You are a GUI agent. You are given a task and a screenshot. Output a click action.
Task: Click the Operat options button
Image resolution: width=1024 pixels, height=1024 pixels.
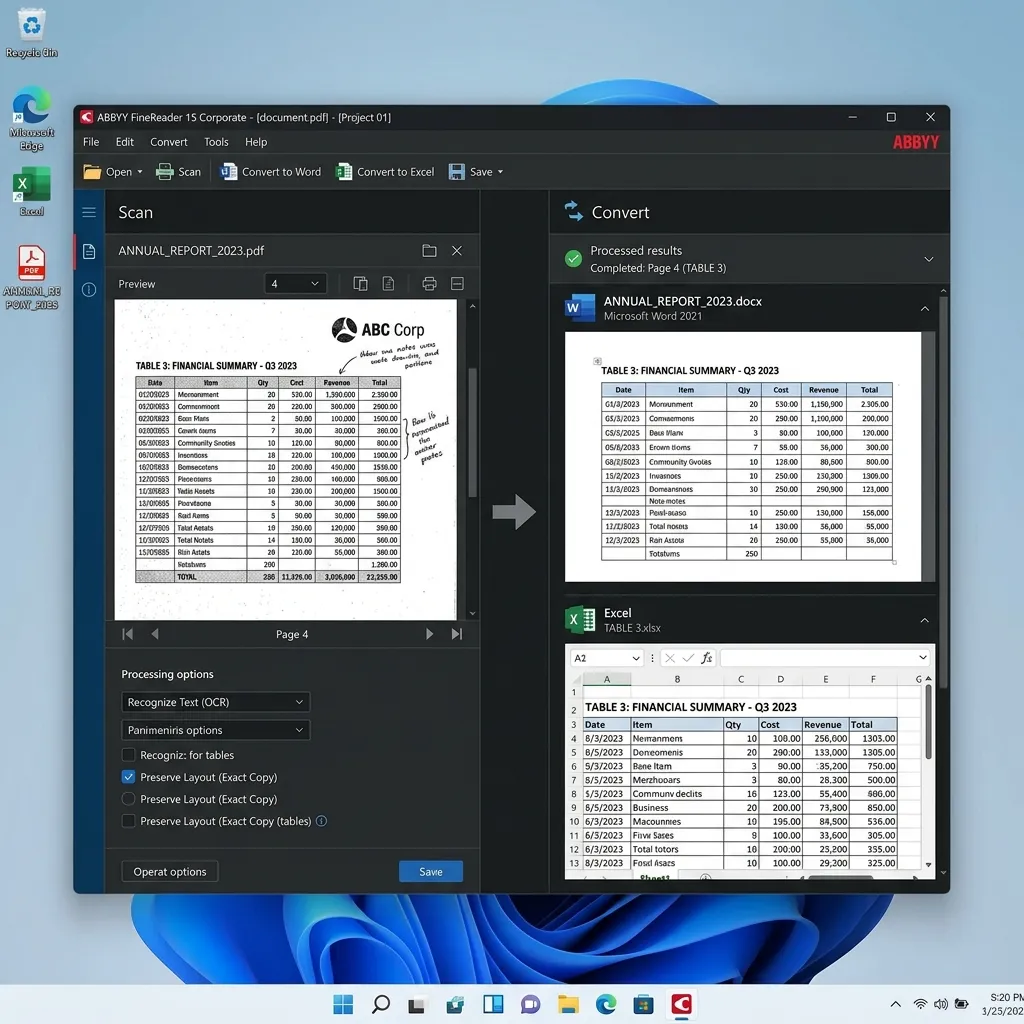coord(170,872)
